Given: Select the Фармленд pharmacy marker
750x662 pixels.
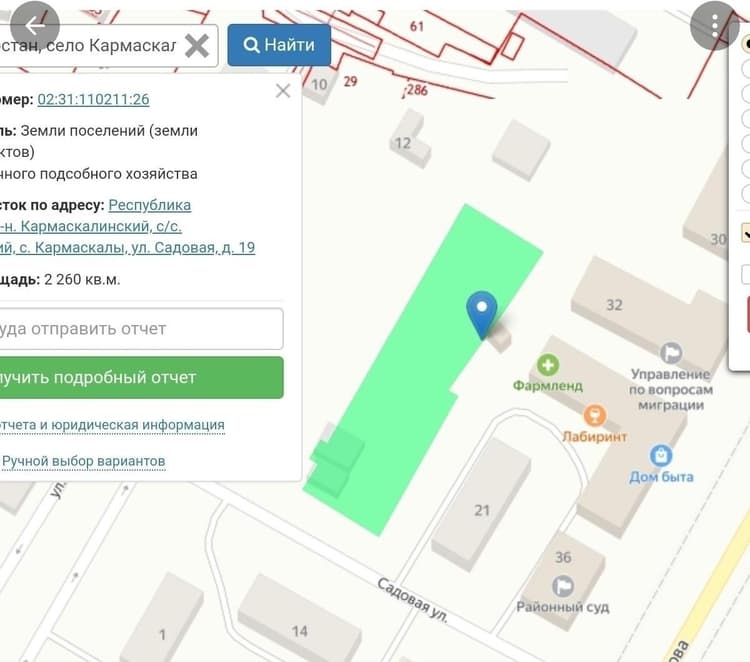Looking at the screenshot, I should pyautogui.click(x=548, y=365).
